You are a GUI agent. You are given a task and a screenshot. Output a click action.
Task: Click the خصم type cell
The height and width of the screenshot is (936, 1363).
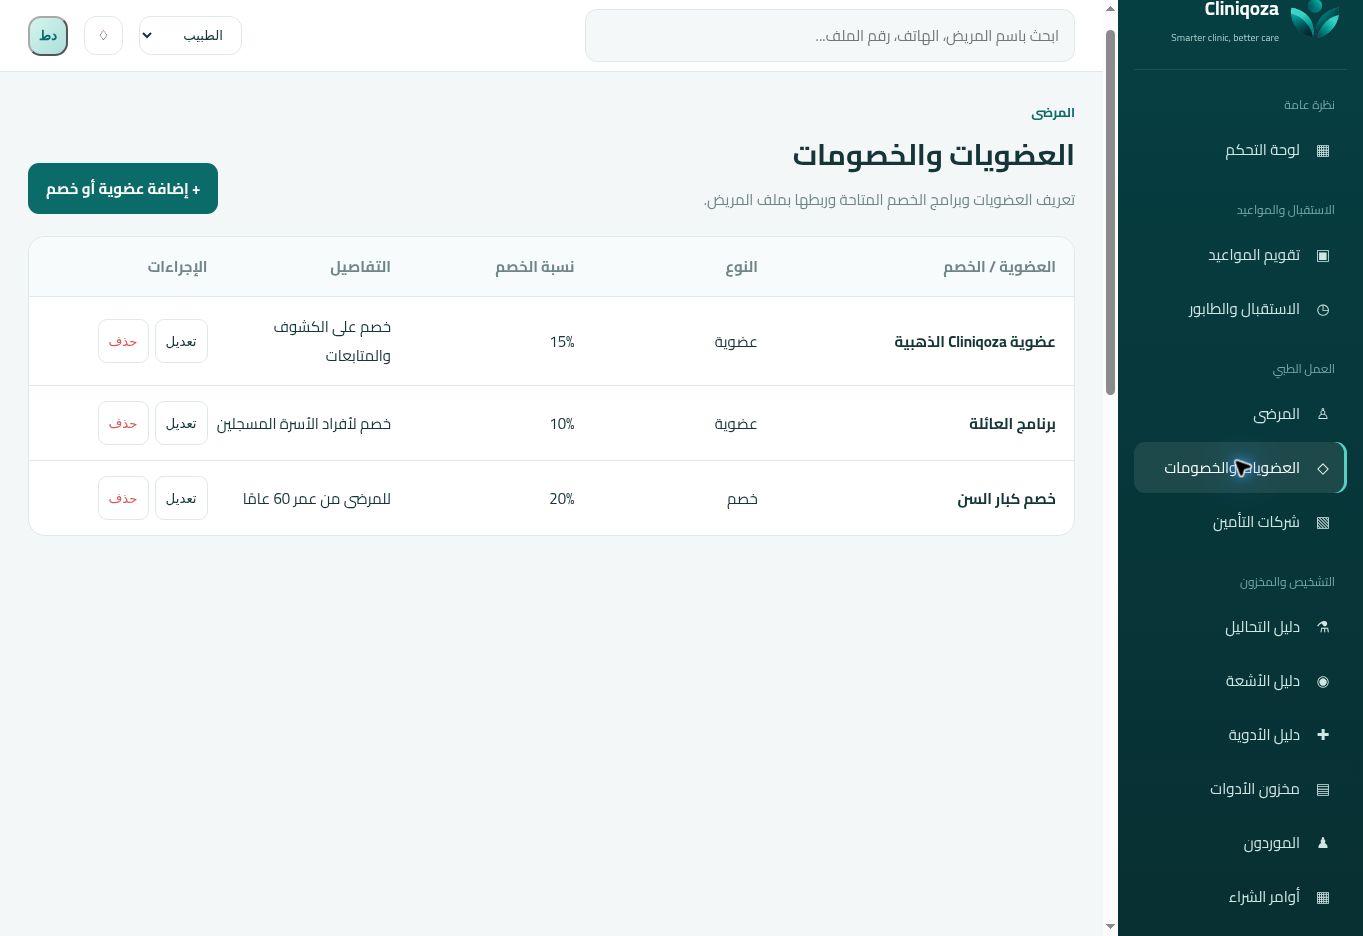click(x=742, y=499)
